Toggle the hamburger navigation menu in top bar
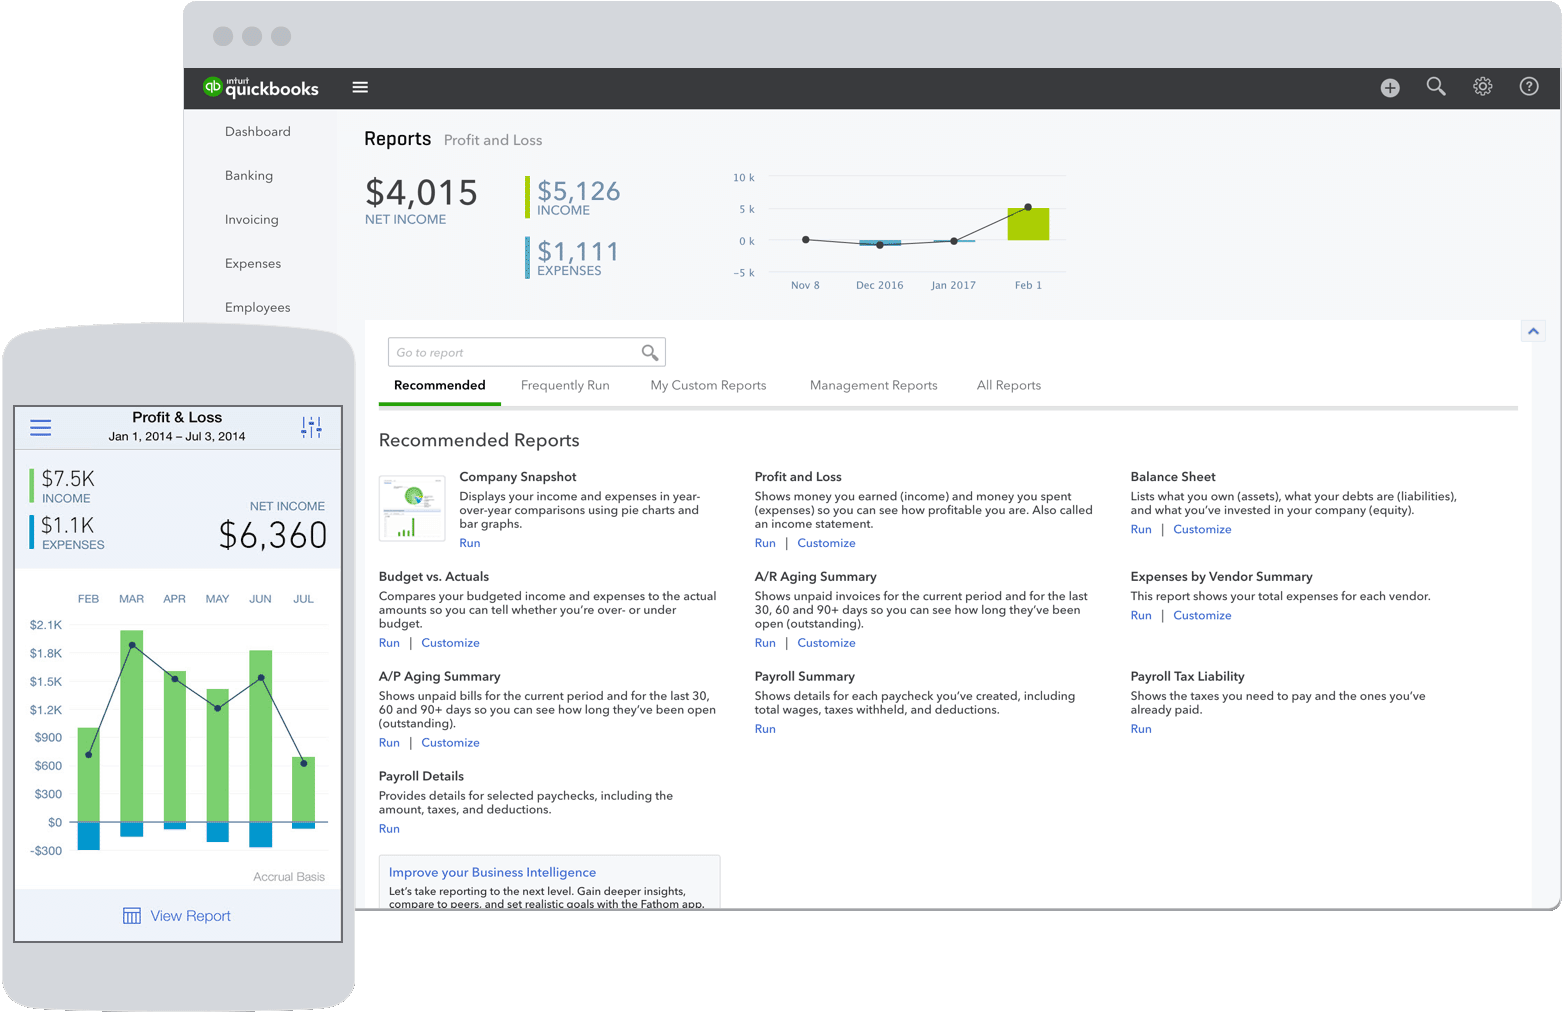Image resolution: width=1562 pixels, height=1016 pixels. pos(360,88)
